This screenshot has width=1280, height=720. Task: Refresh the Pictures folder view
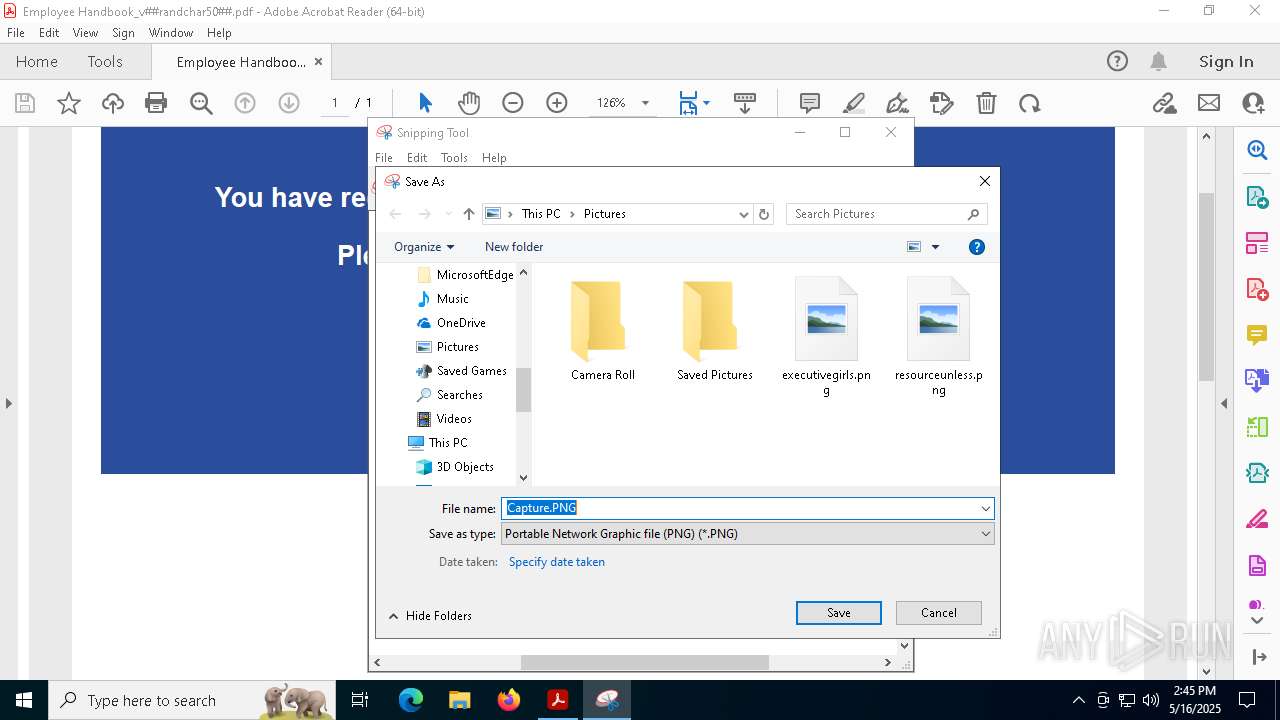pyautogui.click(x=764, y=214)
